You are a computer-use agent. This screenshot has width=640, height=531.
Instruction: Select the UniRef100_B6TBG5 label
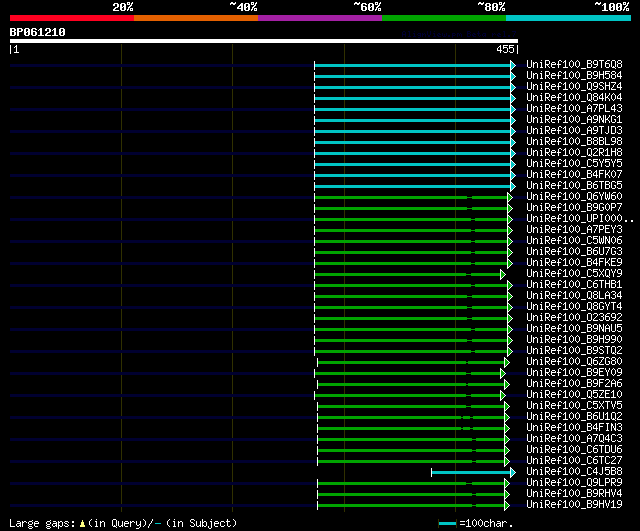click(x=574, y=186)
